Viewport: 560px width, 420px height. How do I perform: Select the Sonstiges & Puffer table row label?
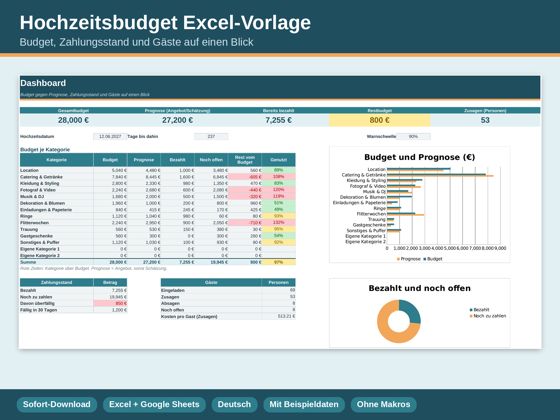point(40,242)
